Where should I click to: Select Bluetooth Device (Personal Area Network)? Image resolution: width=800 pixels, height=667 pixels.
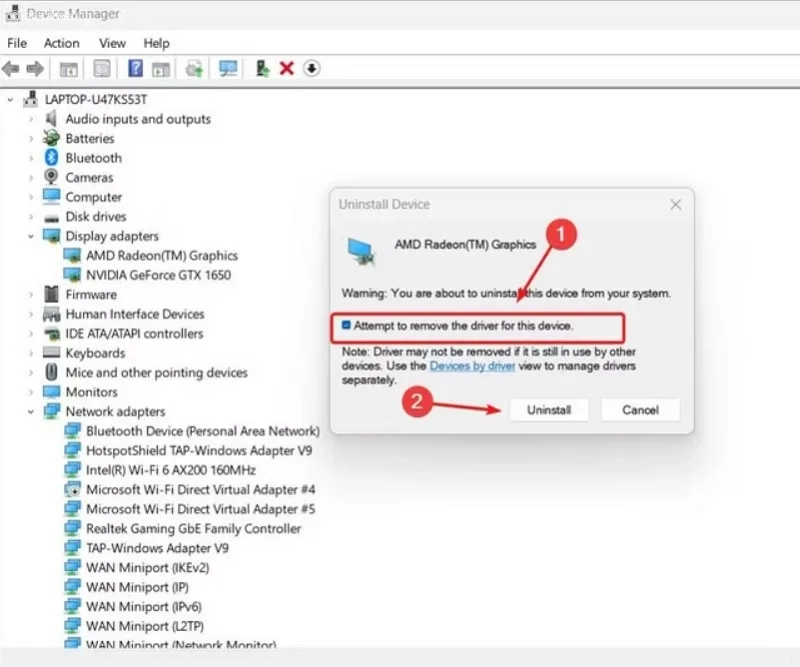click(x=203, y=431)
